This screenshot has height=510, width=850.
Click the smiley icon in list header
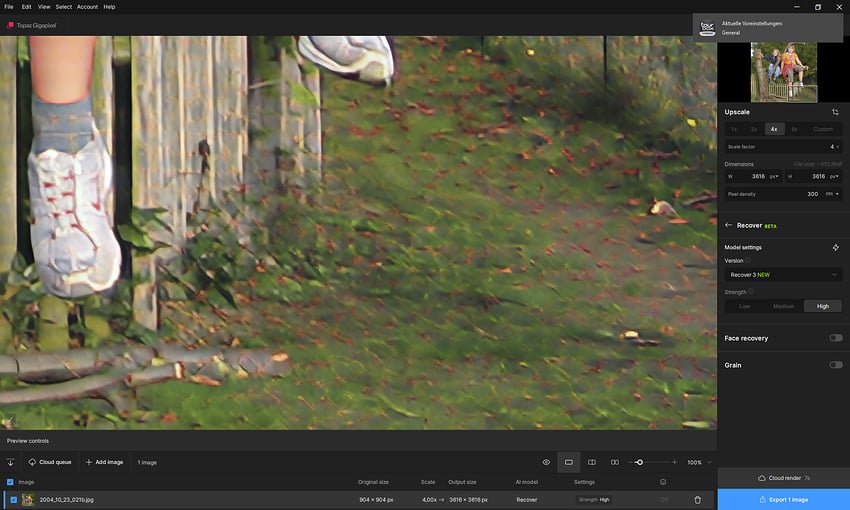[663, 482]
